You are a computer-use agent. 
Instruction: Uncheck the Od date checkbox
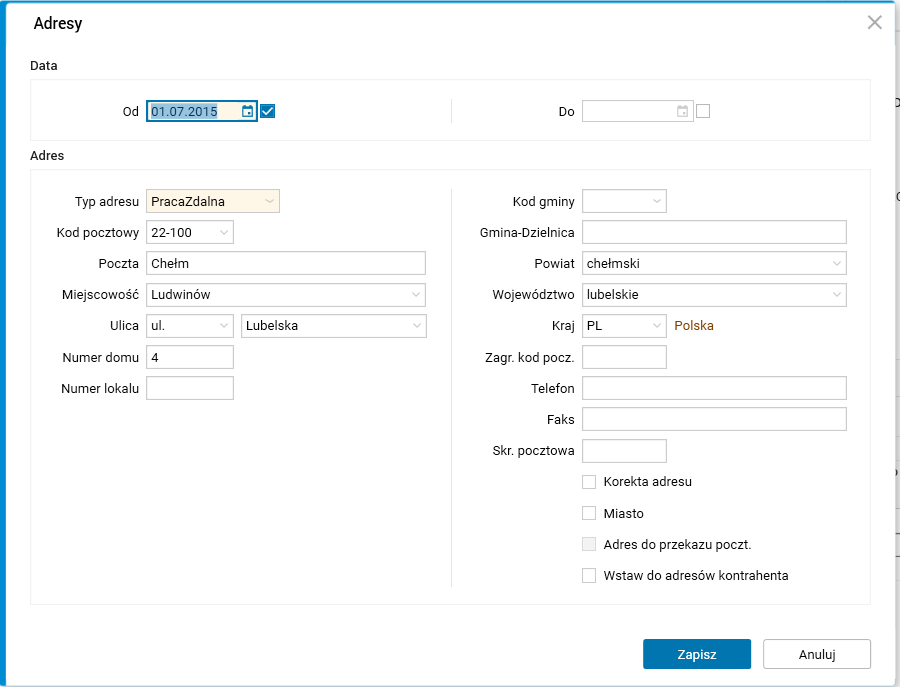tap(267, 111)
